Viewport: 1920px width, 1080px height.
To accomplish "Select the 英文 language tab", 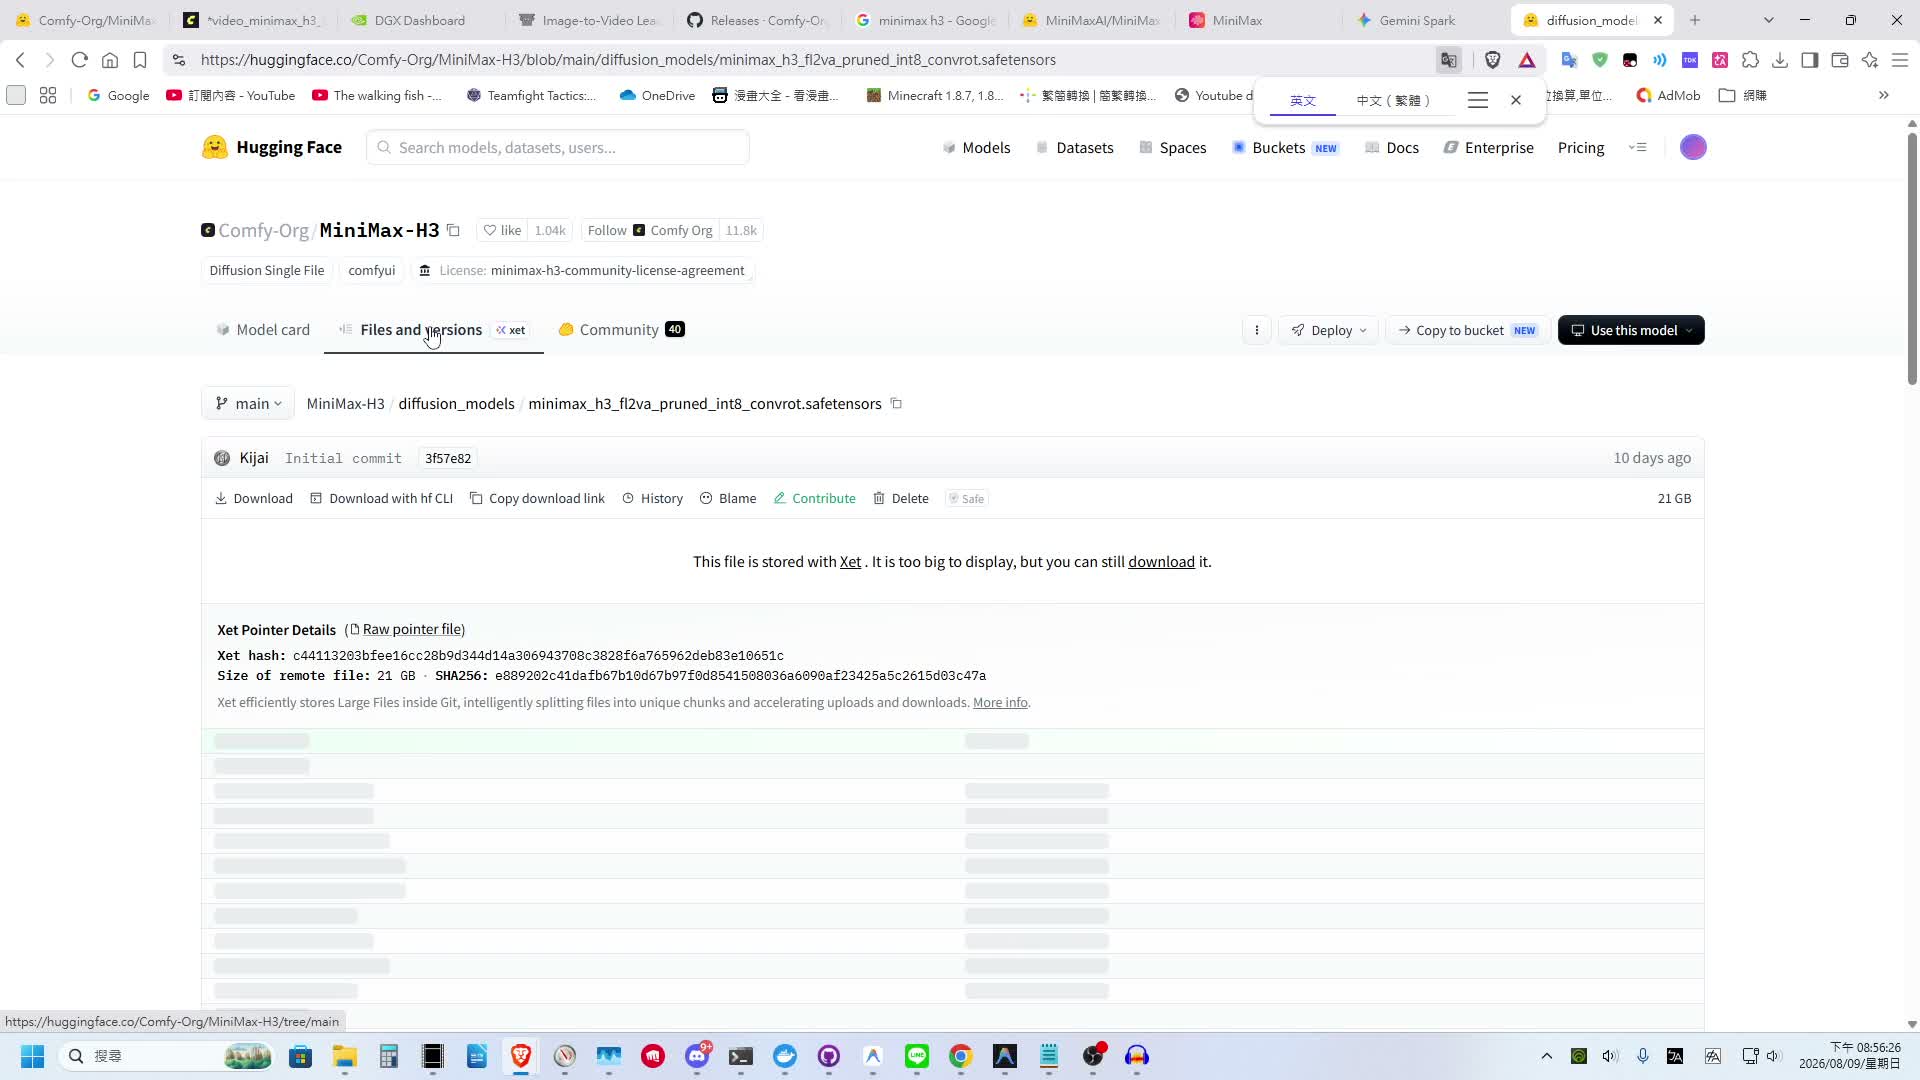I will (x=1303, y=100).
